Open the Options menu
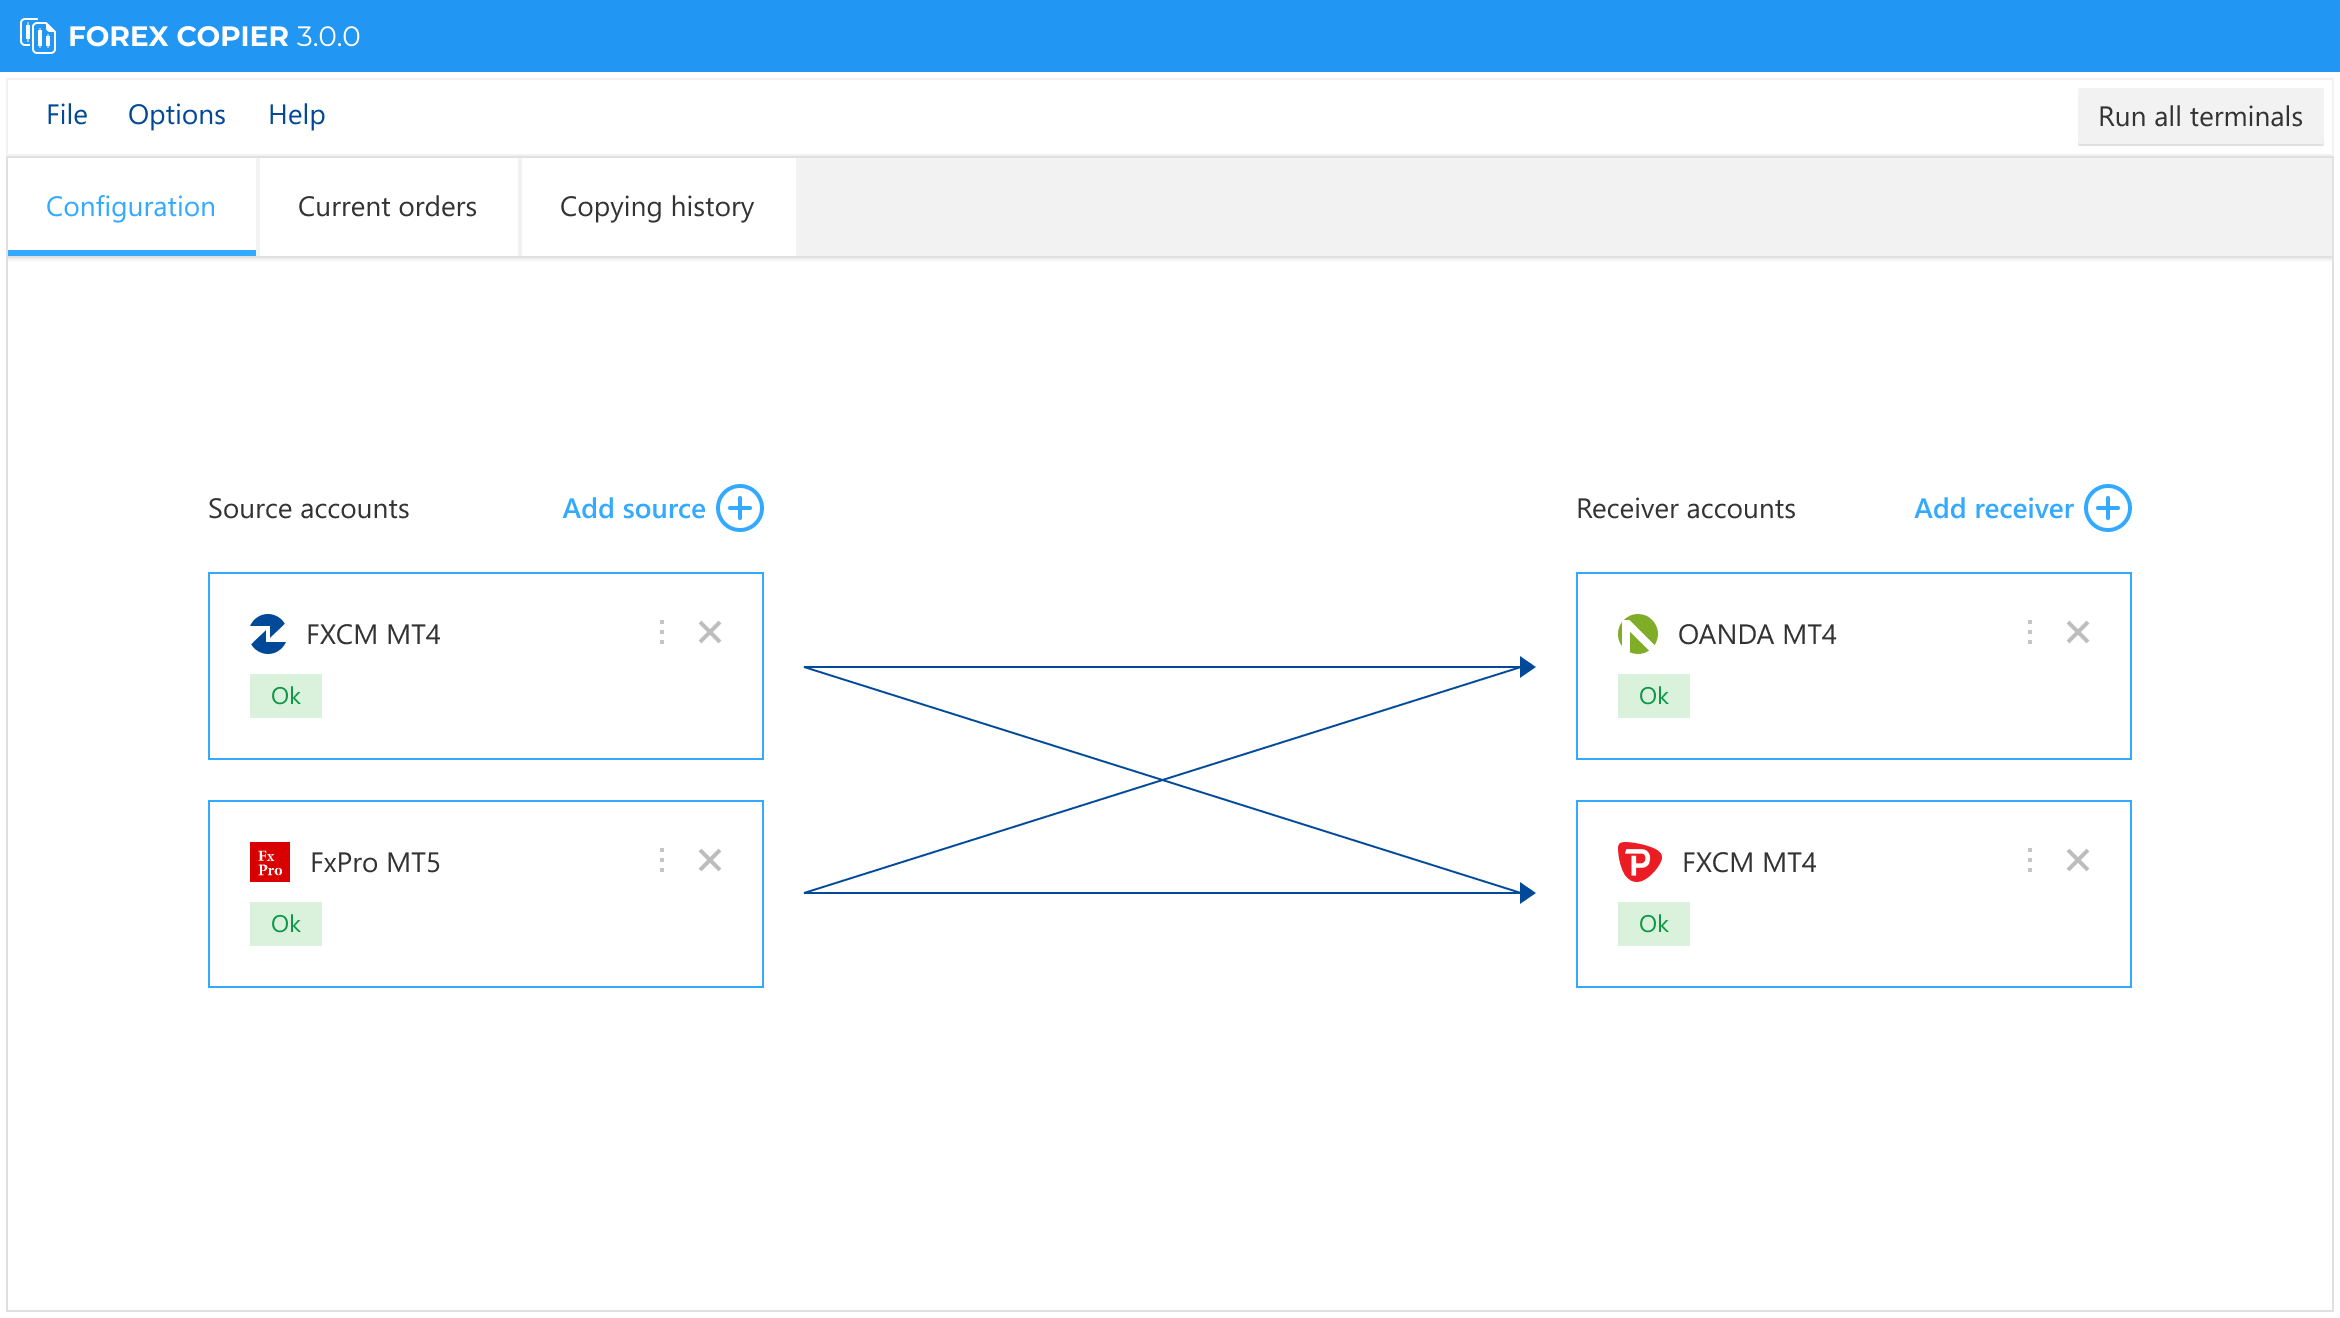 point(177,115)
